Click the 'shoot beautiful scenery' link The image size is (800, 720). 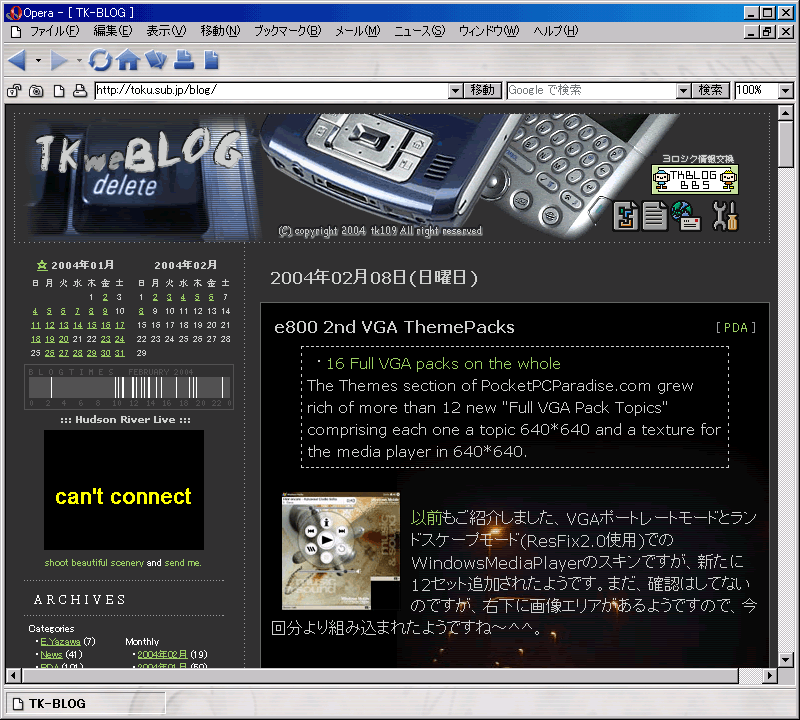(94, 563)
